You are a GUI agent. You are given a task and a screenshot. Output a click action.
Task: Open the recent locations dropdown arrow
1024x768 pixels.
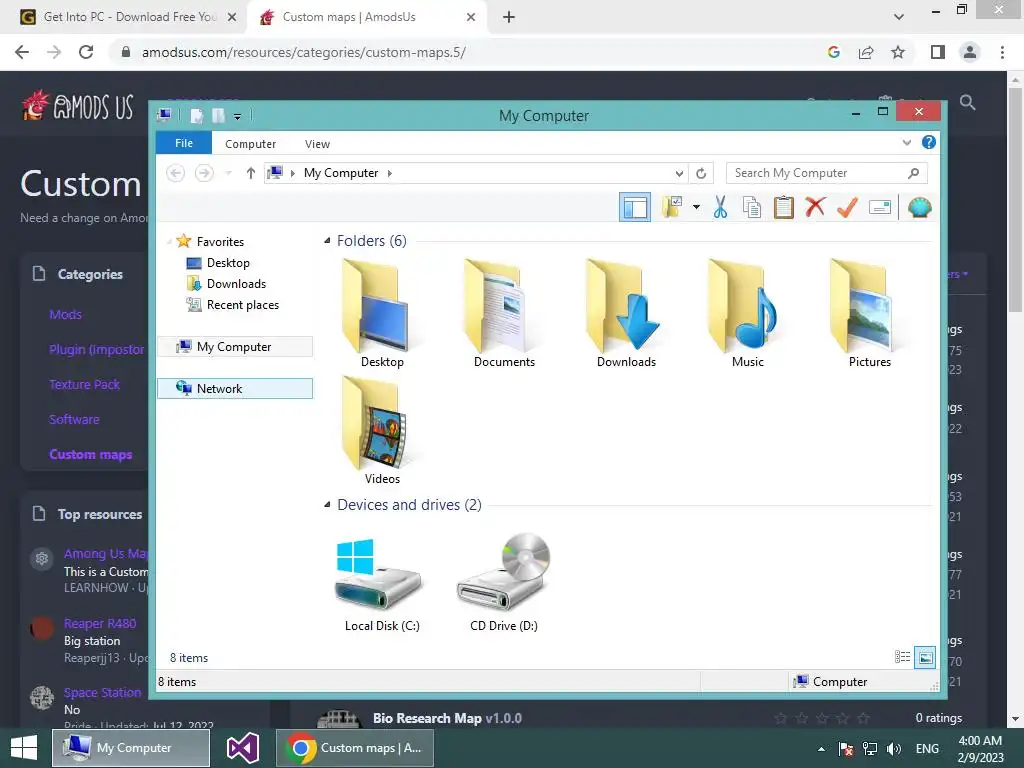coord(228,173)
